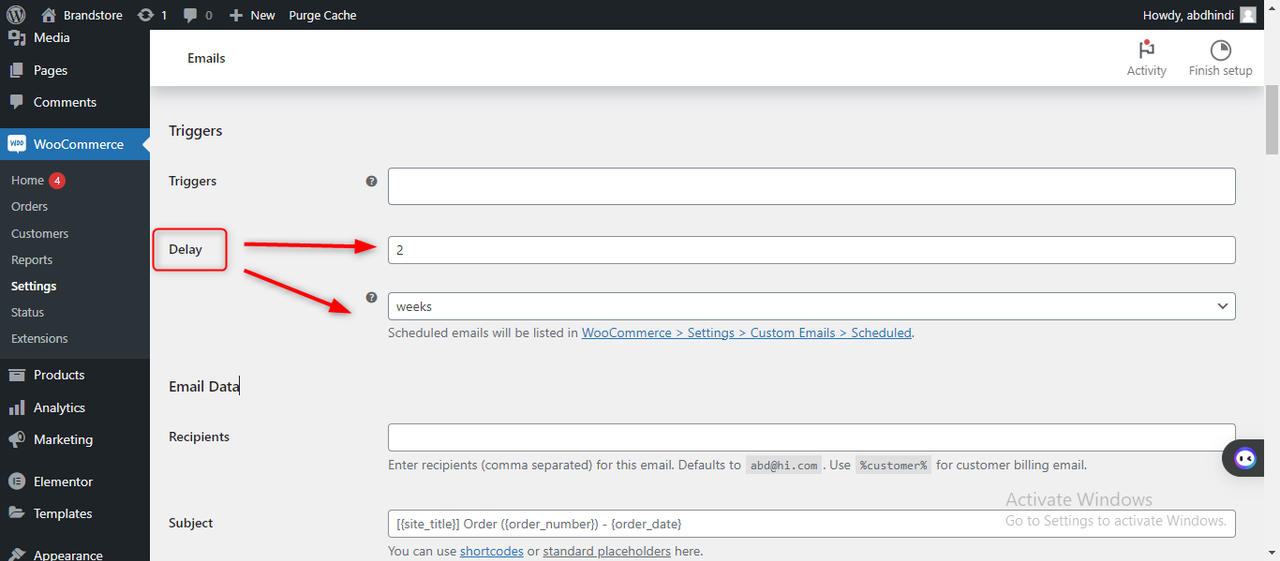Click the Media sidebar icon

(16, 38)
